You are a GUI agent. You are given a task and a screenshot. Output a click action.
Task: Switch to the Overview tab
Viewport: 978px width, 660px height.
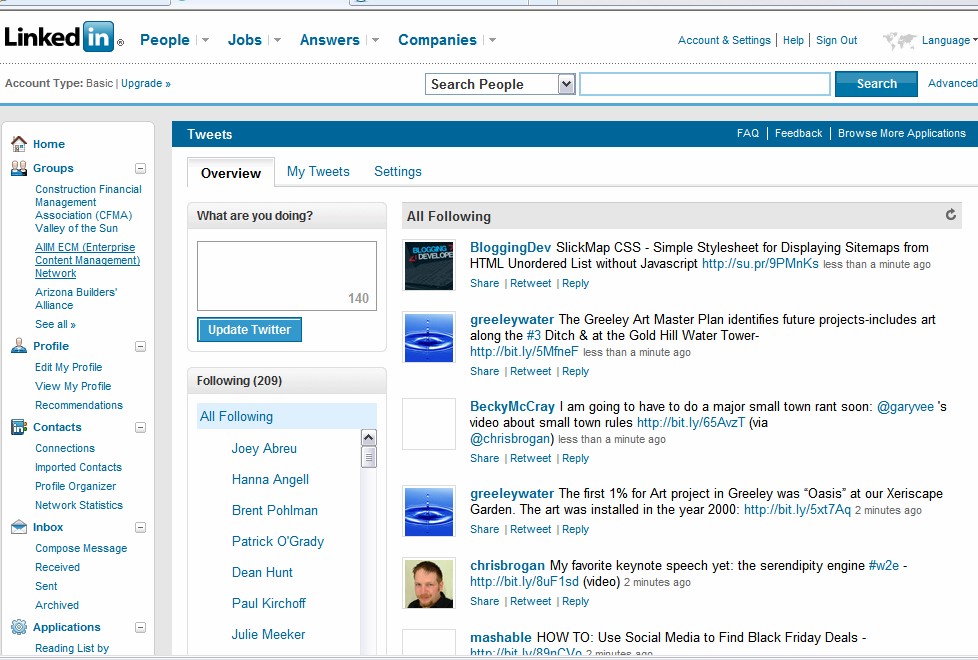tap(231, 173)
